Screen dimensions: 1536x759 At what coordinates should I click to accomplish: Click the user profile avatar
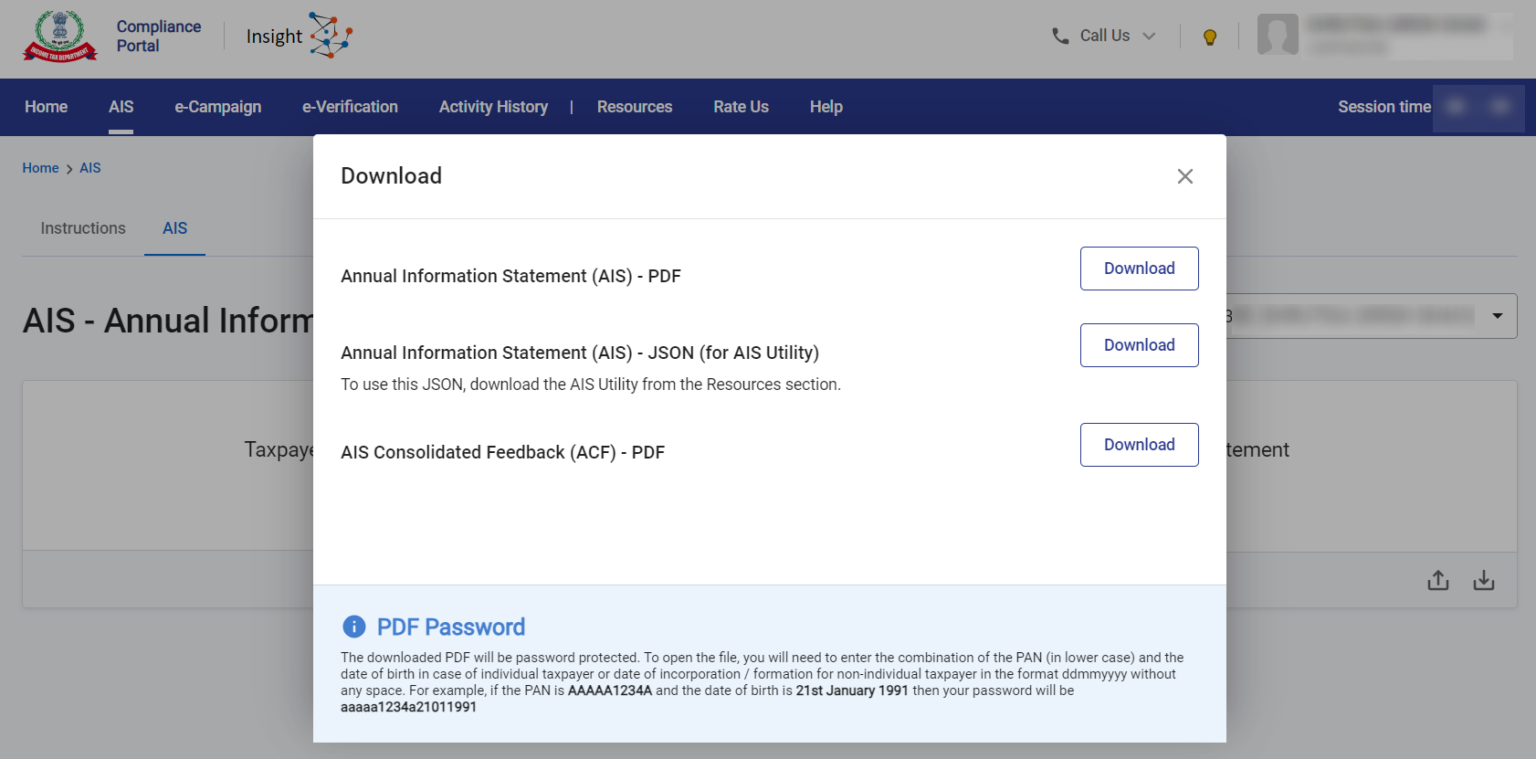pyautogui.click(x=1277, y=36)
